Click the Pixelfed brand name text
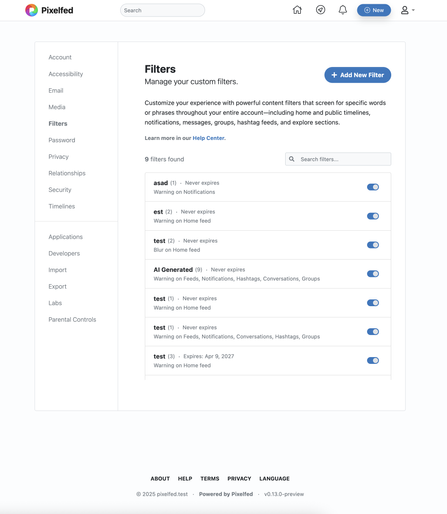Viewport: 447px width, 514px height. tap(57, 10)
